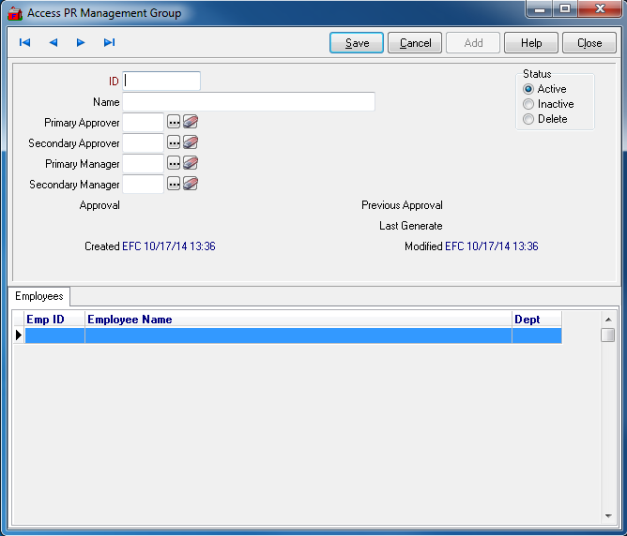Viewport: 627px width, 536px height.
Task: Click the Employee Name column header
Action: (298, 320)
